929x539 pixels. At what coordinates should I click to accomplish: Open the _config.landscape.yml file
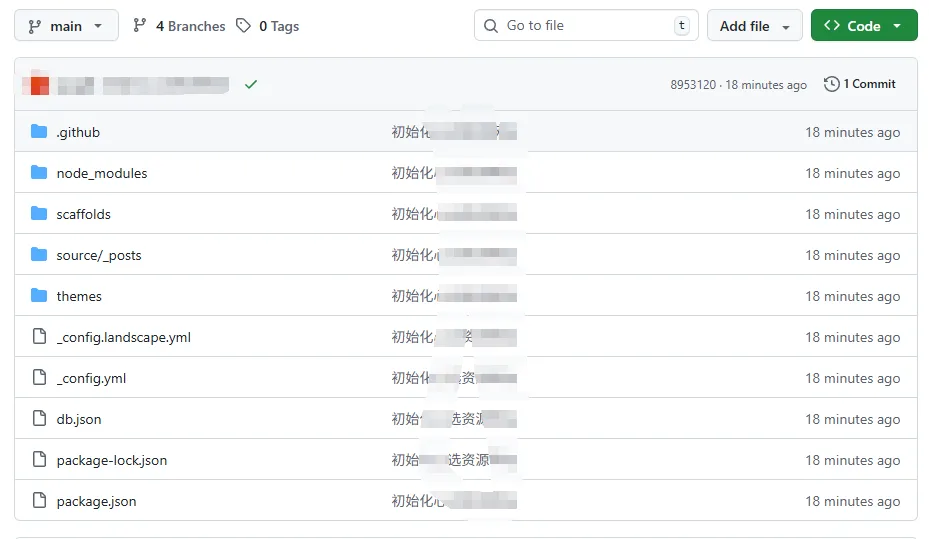123,337
